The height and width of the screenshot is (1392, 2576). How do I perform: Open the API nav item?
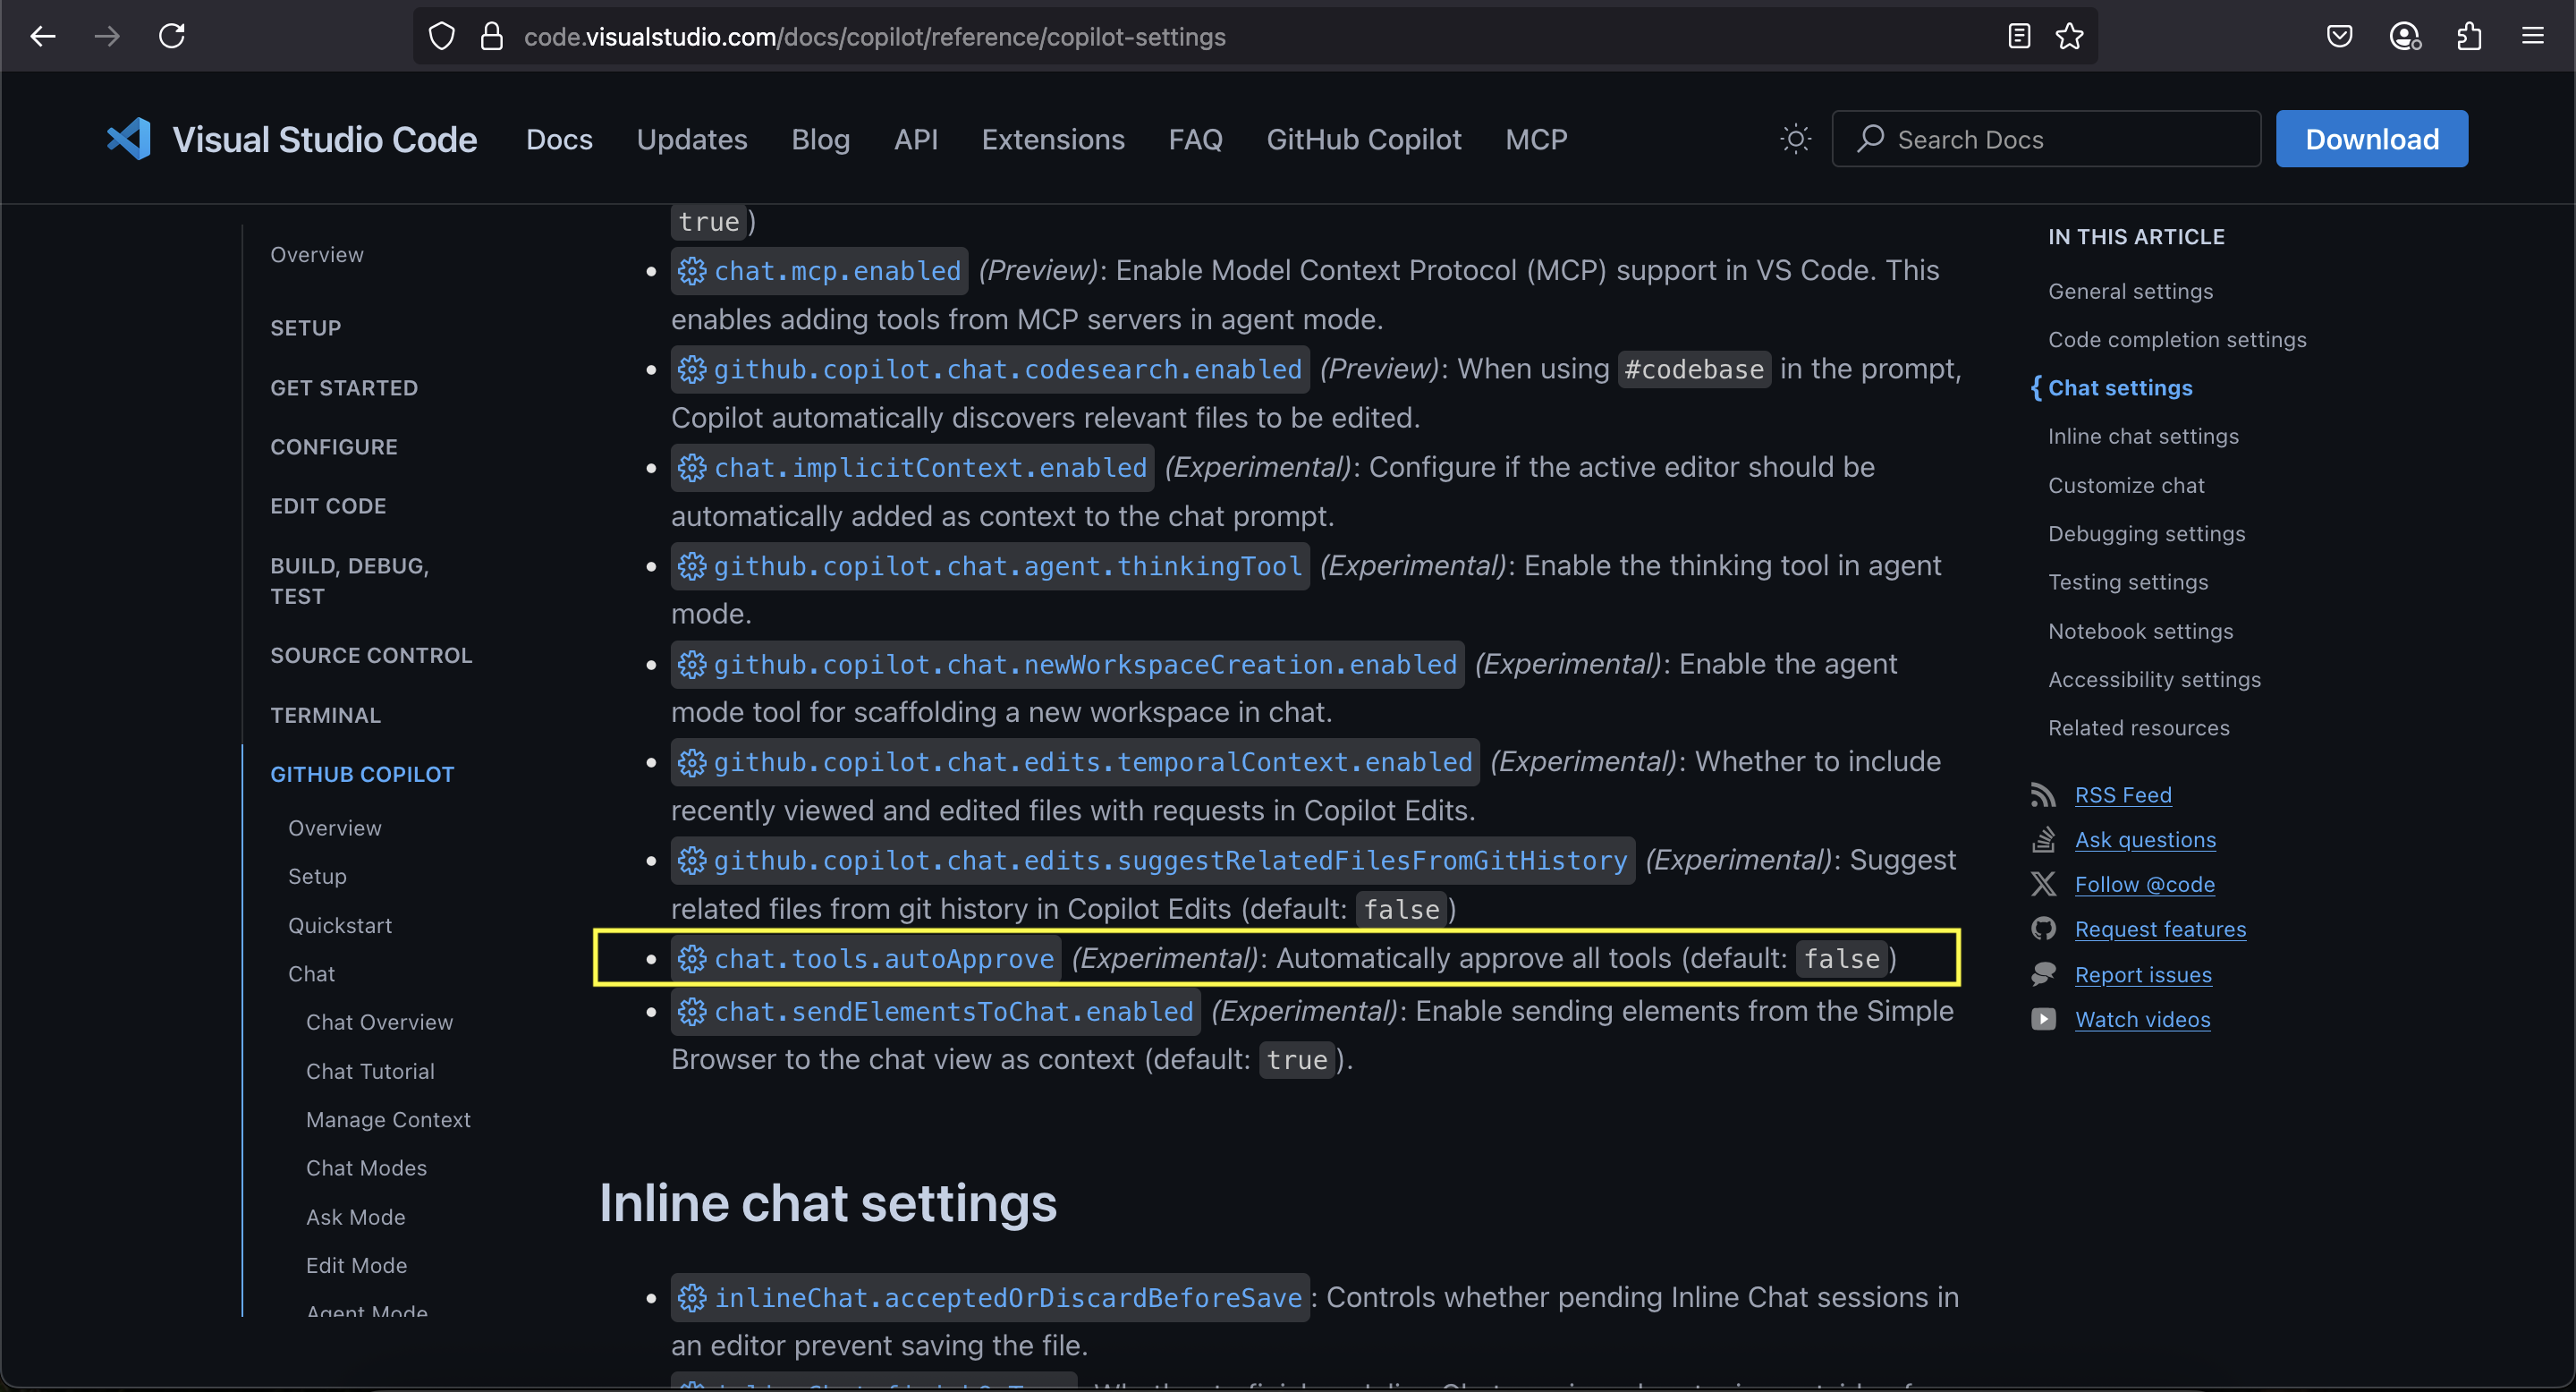(x=916, y=139)
